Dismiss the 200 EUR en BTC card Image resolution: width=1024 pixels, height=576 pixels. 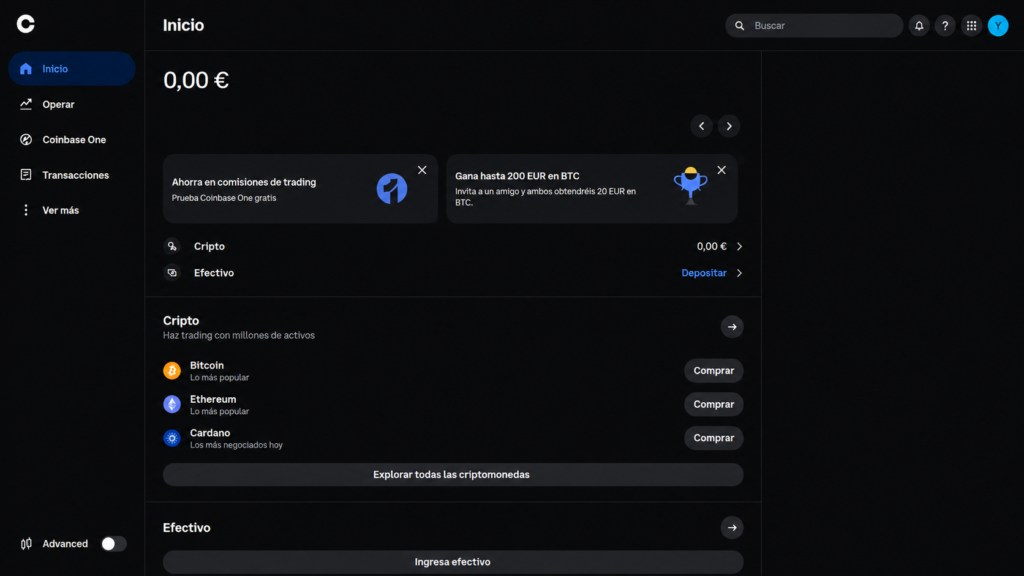coord(721,170)
